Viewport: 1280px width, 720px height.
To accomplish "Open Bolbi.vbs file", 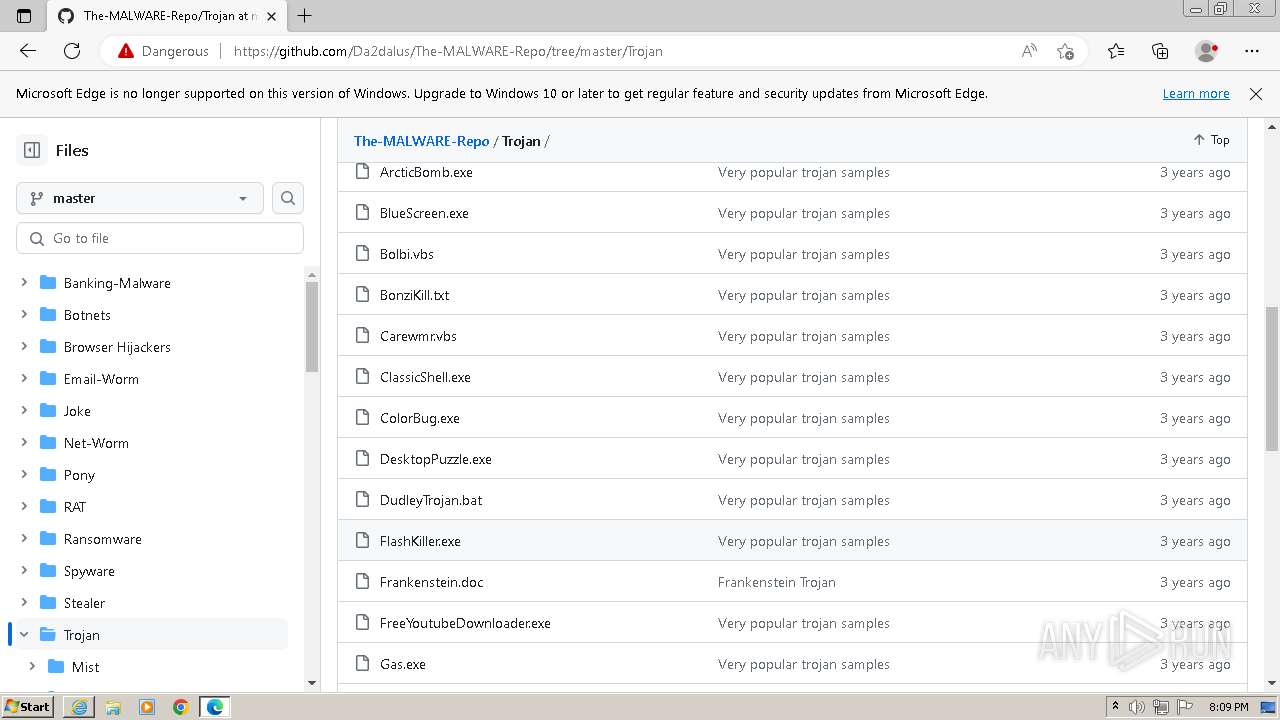I will pos(407,254).
